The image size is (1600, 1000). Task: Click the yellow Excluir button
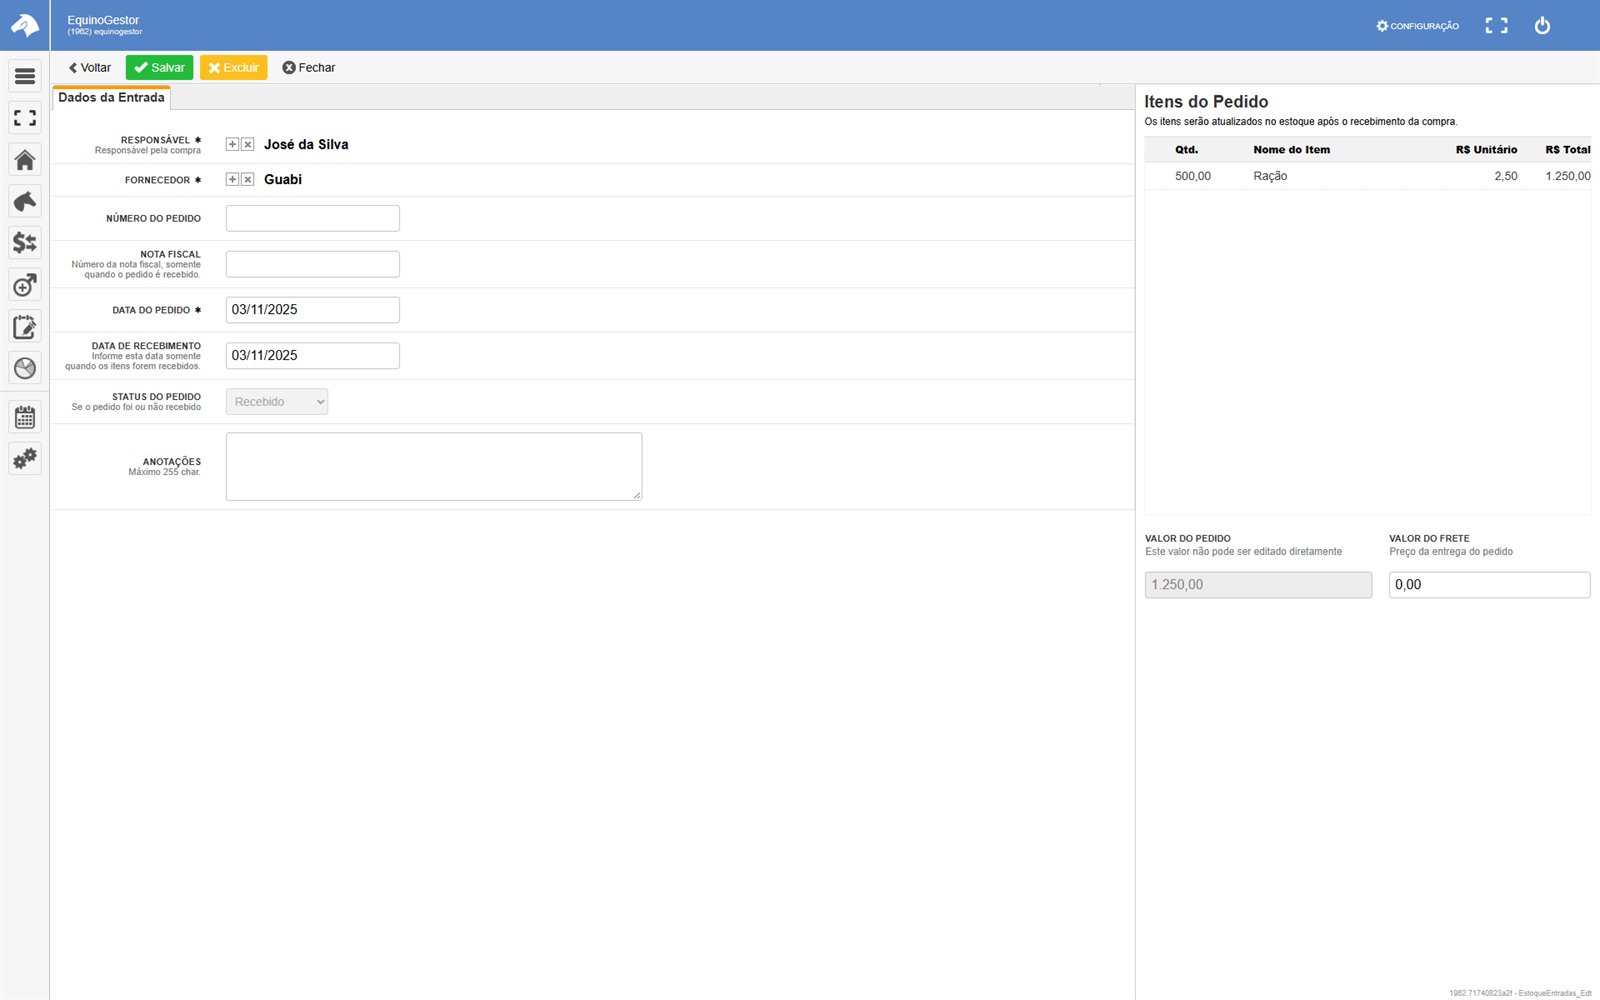[233, 68]
